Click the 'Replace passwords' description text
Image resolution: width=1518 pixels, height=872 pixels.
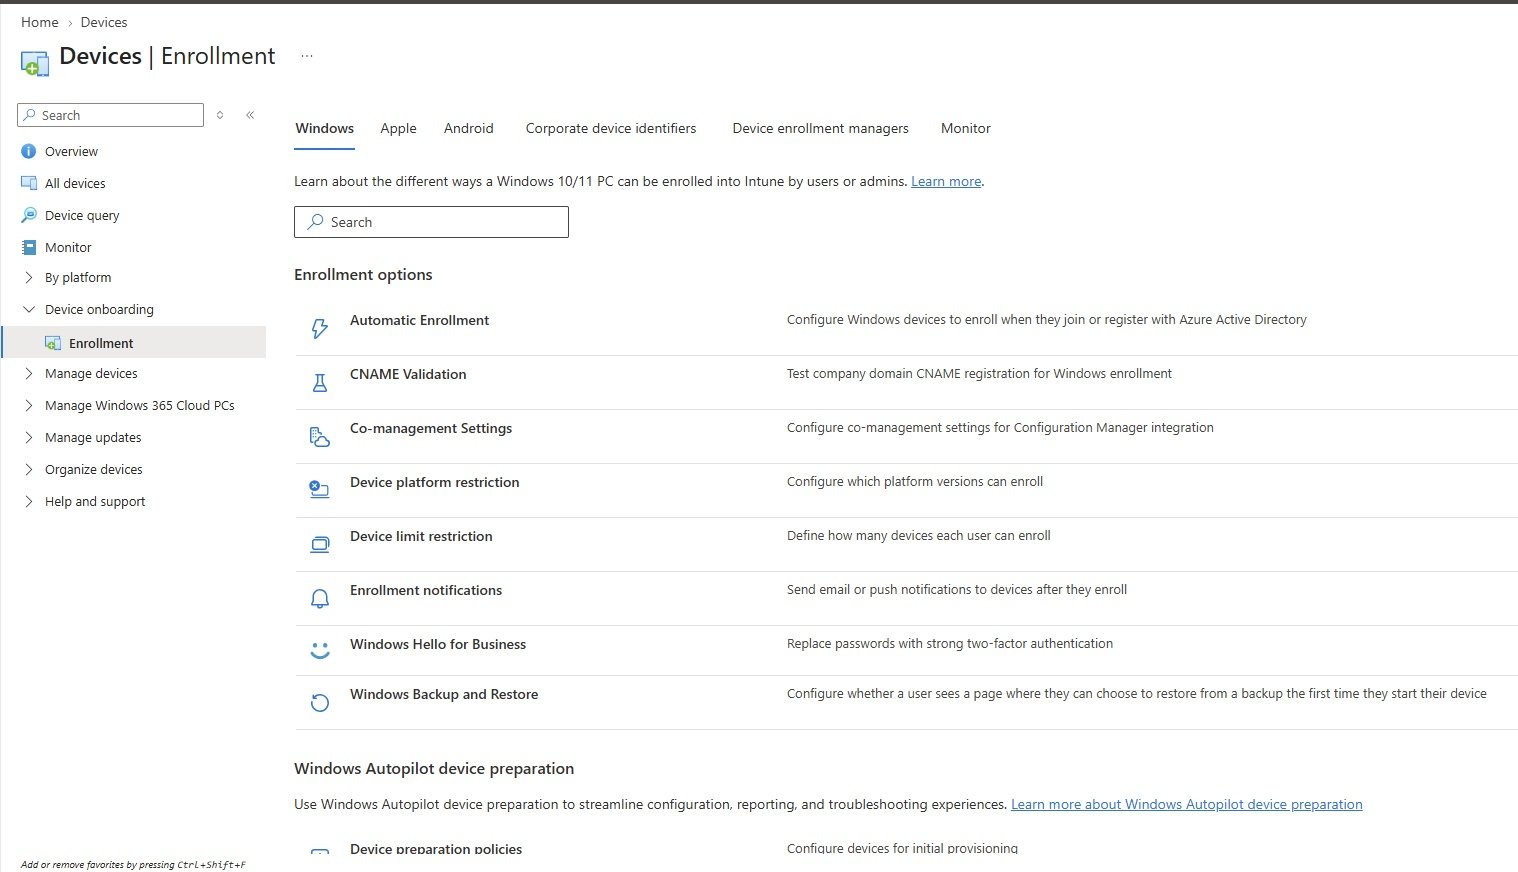pyautogui.click(x=950, y=644)
